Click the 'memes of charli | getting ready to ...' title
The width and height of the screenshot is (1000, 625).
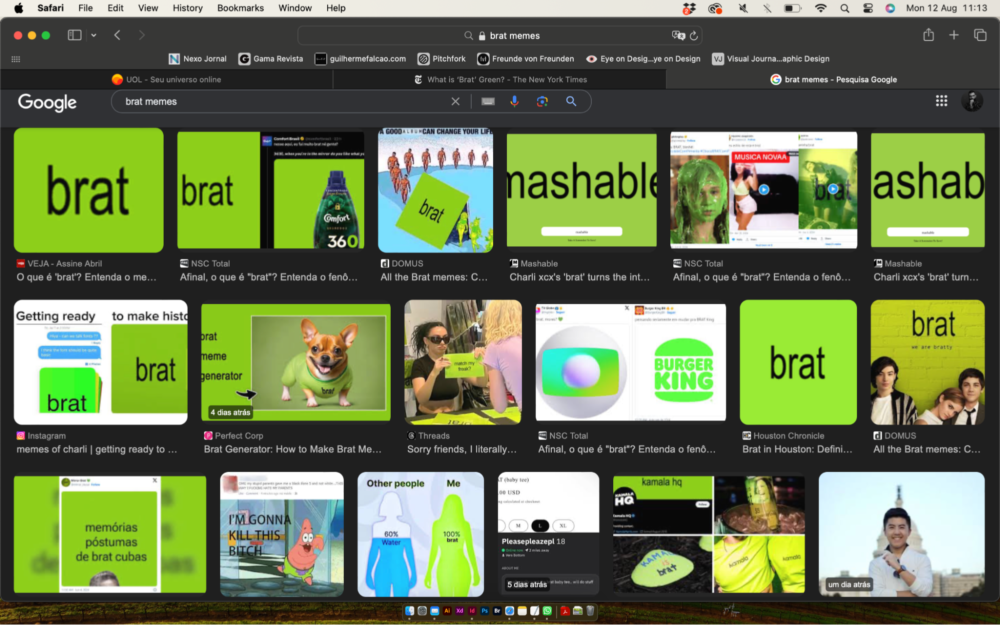[97, 450]
